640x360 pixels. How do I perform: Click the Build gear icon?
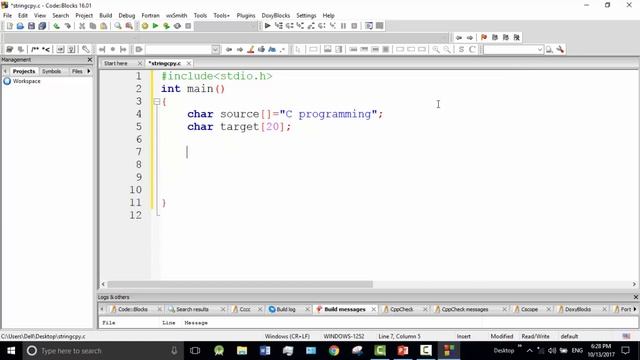[144, 26]
